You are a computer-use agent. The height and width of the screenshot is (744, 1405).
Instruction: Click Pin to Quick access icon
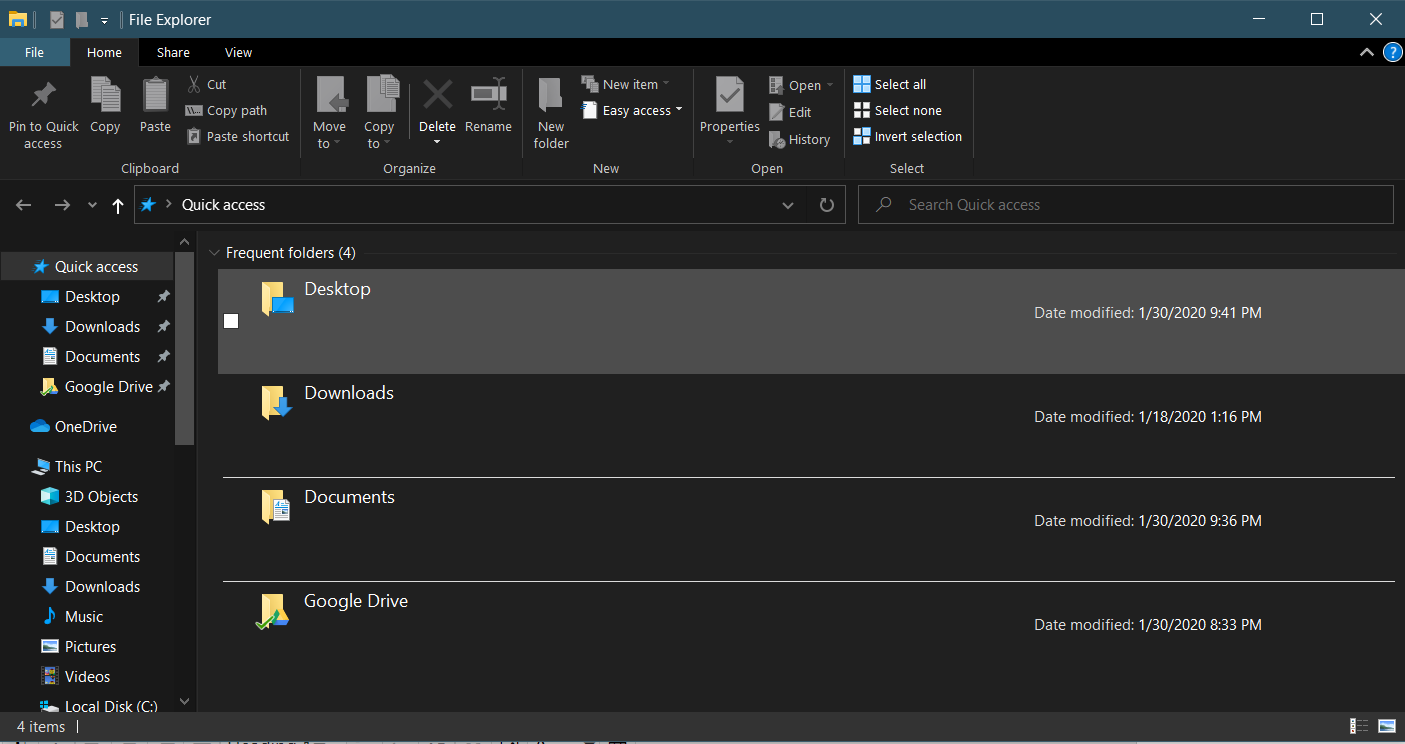[x=43, y=96]
